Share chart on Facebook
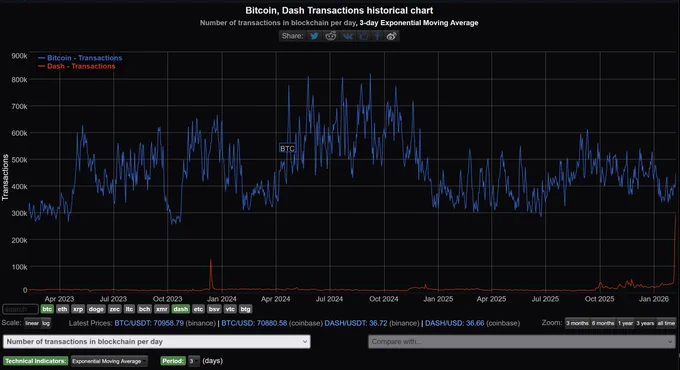The height and width of the screenshot is (370, 680). [378, 36]
